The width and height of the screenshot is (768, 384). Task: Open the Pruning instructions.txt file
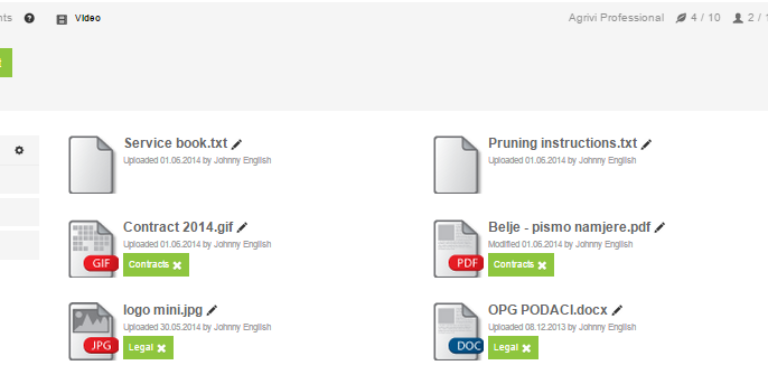pos(562,143)
